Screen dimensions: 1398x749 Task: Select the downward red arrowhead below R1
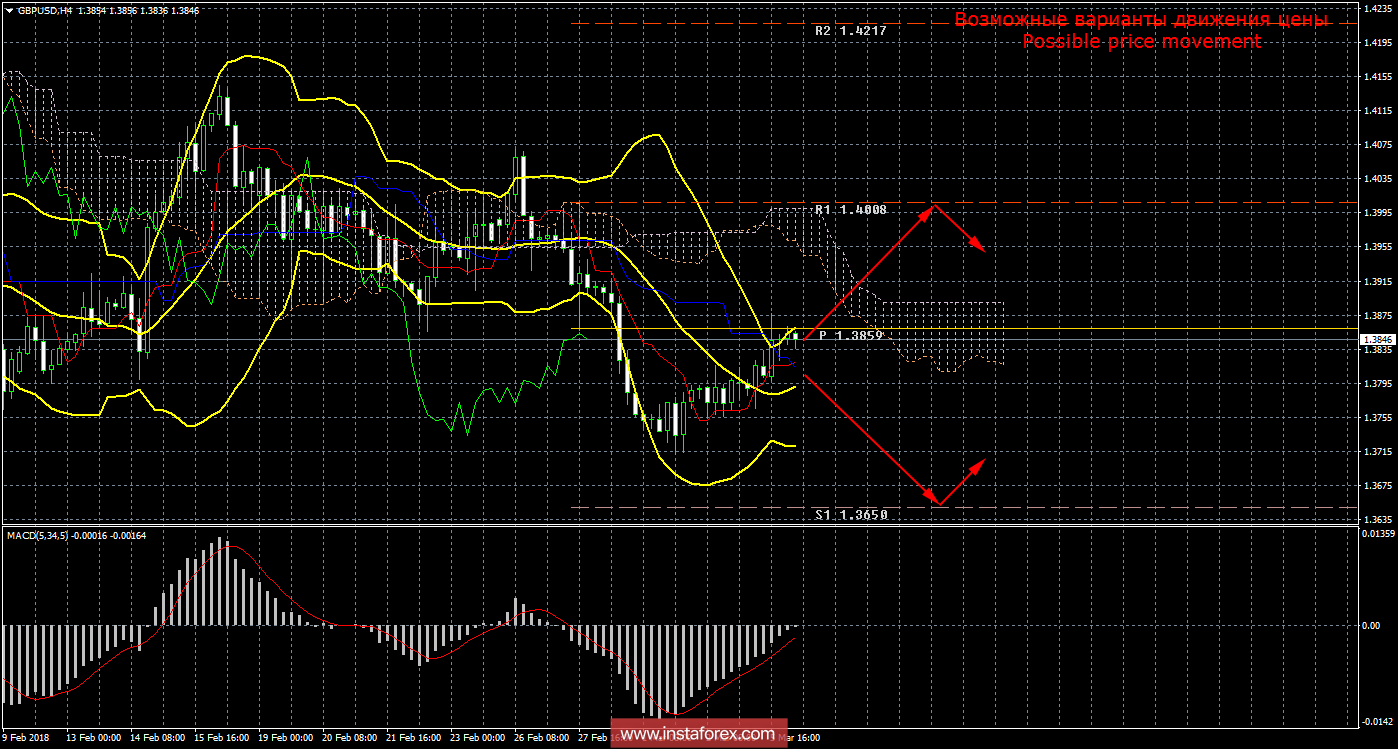(982, 249)
